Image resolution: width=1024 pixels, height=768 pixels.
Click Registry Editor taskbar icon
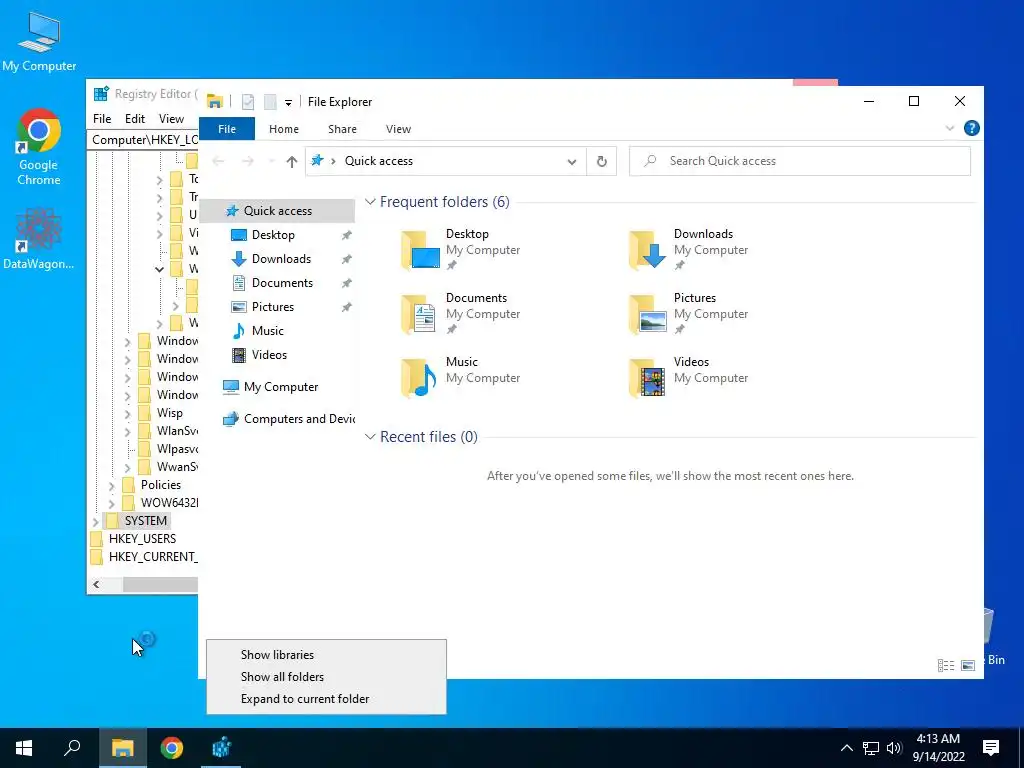click(222, 748)
